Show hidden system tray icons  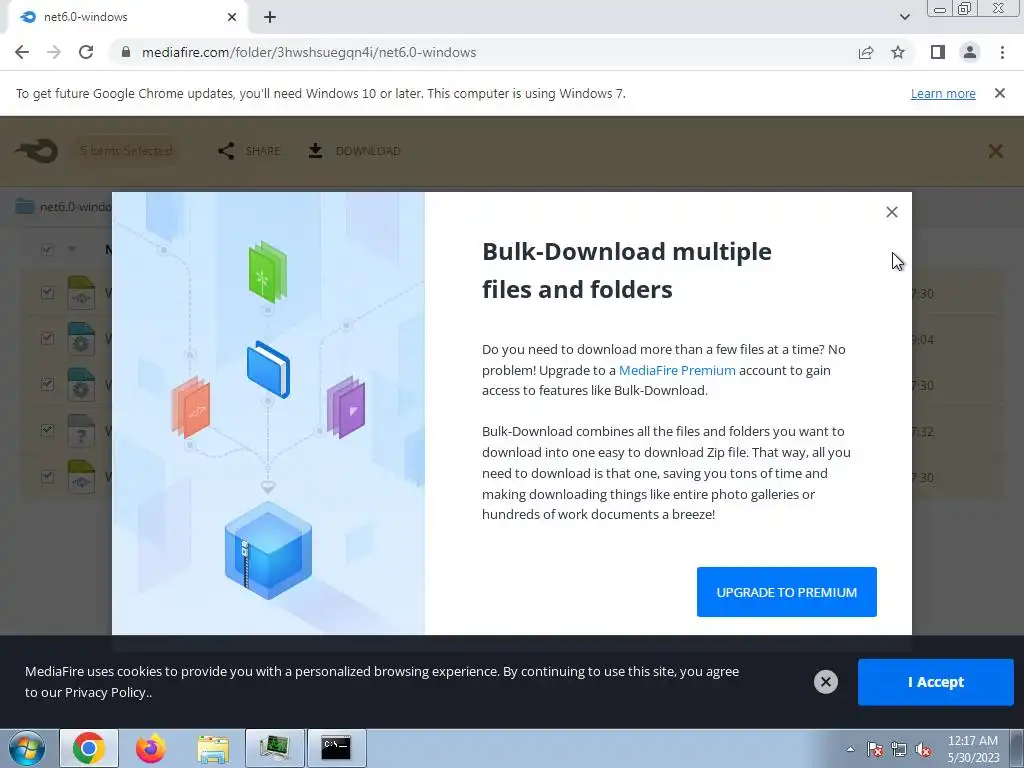pyautogui.click(x=850, y=749)
